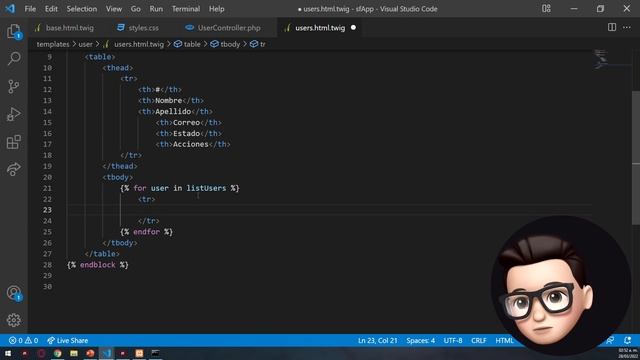Open the Go menu
Image resolution: width=640 pixels, height=360 pixels.
point(136,9)
